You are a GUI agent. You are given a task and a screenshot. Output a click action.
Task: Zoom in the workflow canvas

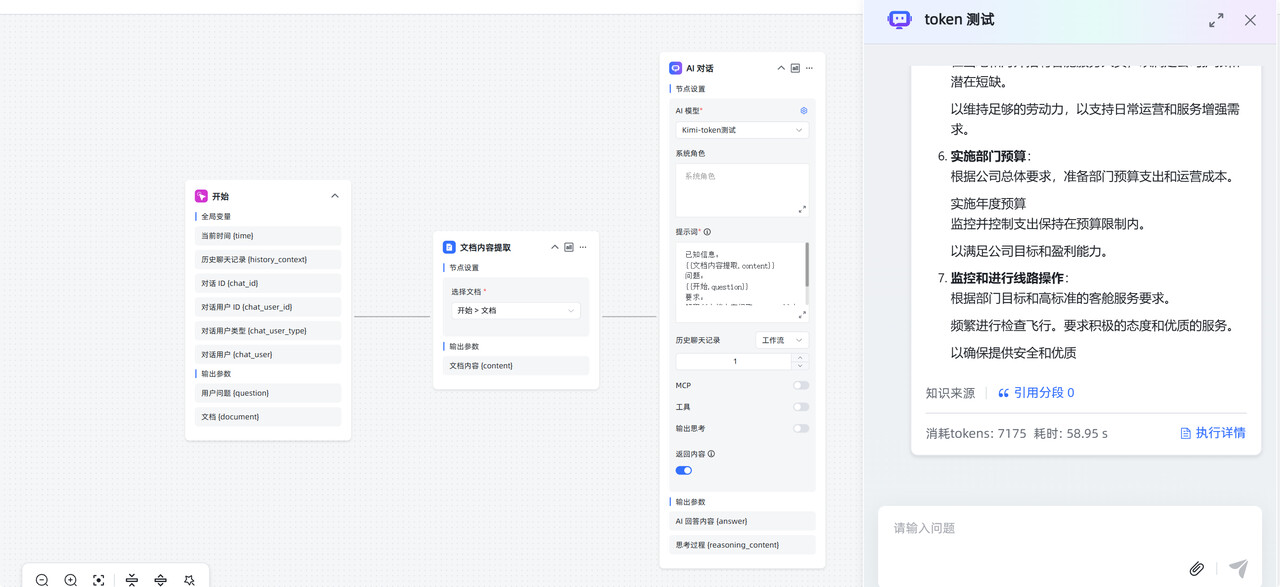71,580
